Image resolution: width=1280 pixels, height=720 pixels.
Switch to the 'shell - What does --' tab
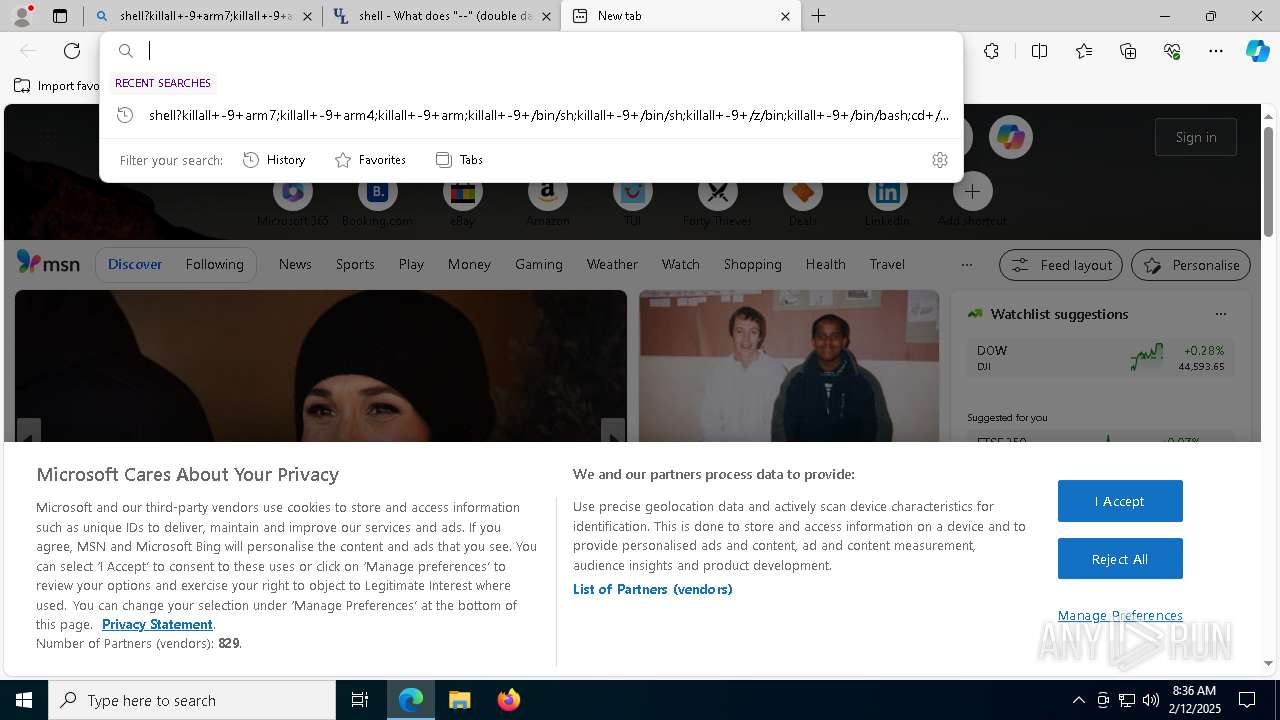pos(442,16)
